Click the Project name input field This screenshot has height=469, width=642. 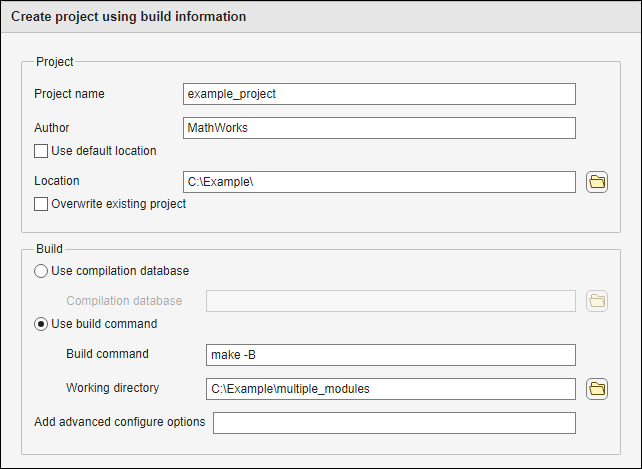[379, 94]
